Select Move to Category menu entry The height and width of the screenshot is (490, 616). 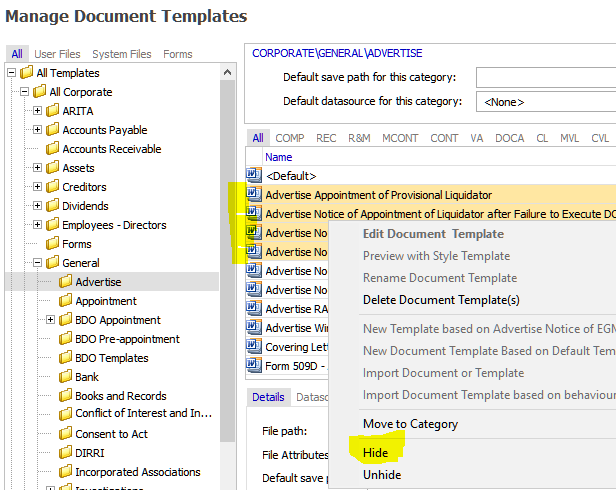tap(410, 424)
